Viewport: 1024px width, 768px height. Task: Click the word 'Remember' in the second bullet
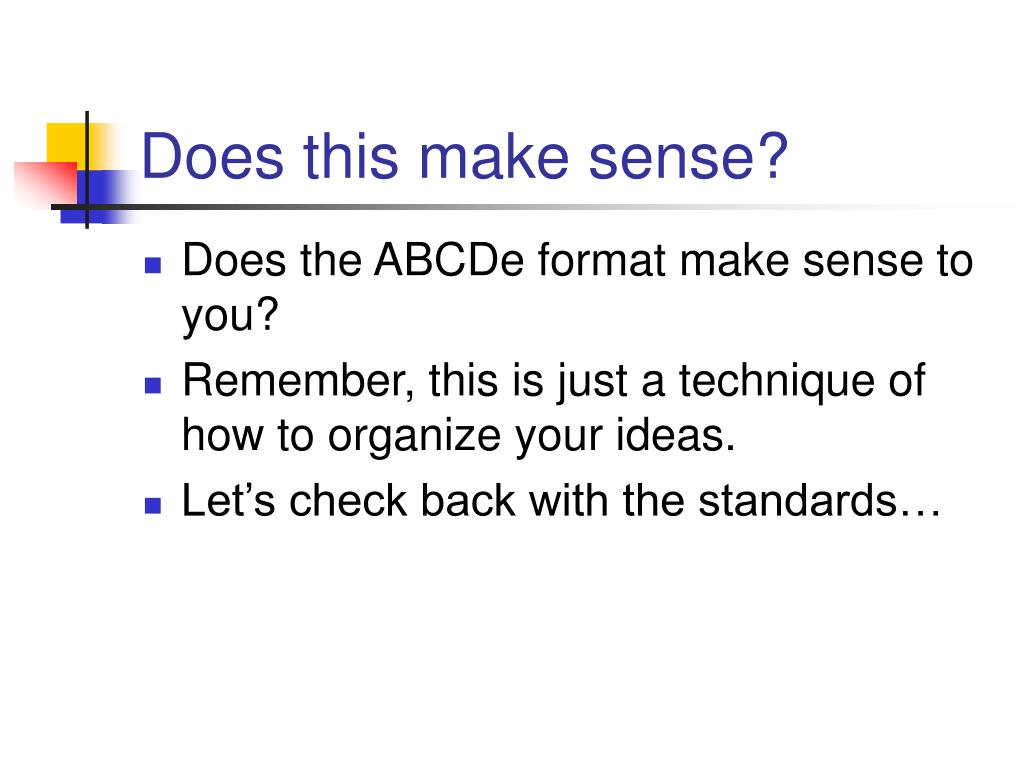pos(298,381)
